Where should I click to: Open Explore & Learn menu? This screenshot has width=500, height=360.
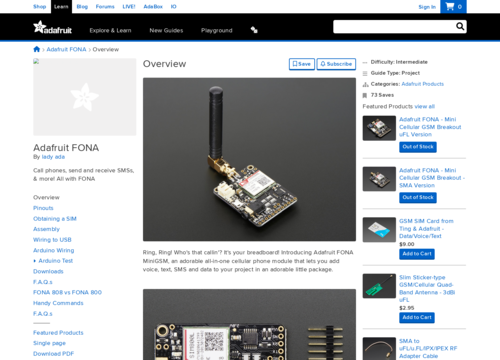[x=110, y=30]
